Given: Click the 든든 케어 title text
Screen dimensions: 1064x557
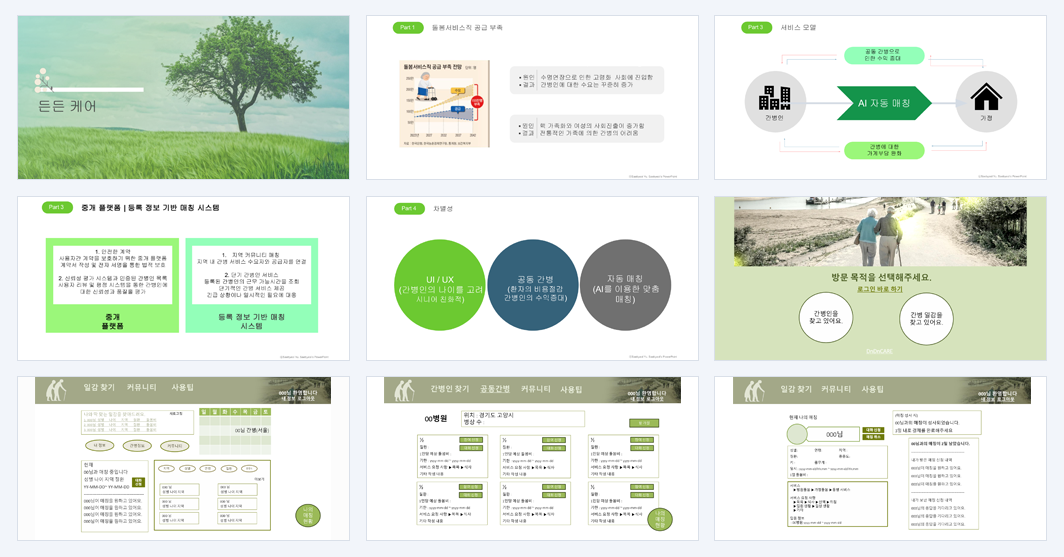Looking at the screenshot, I should [67, 107].
